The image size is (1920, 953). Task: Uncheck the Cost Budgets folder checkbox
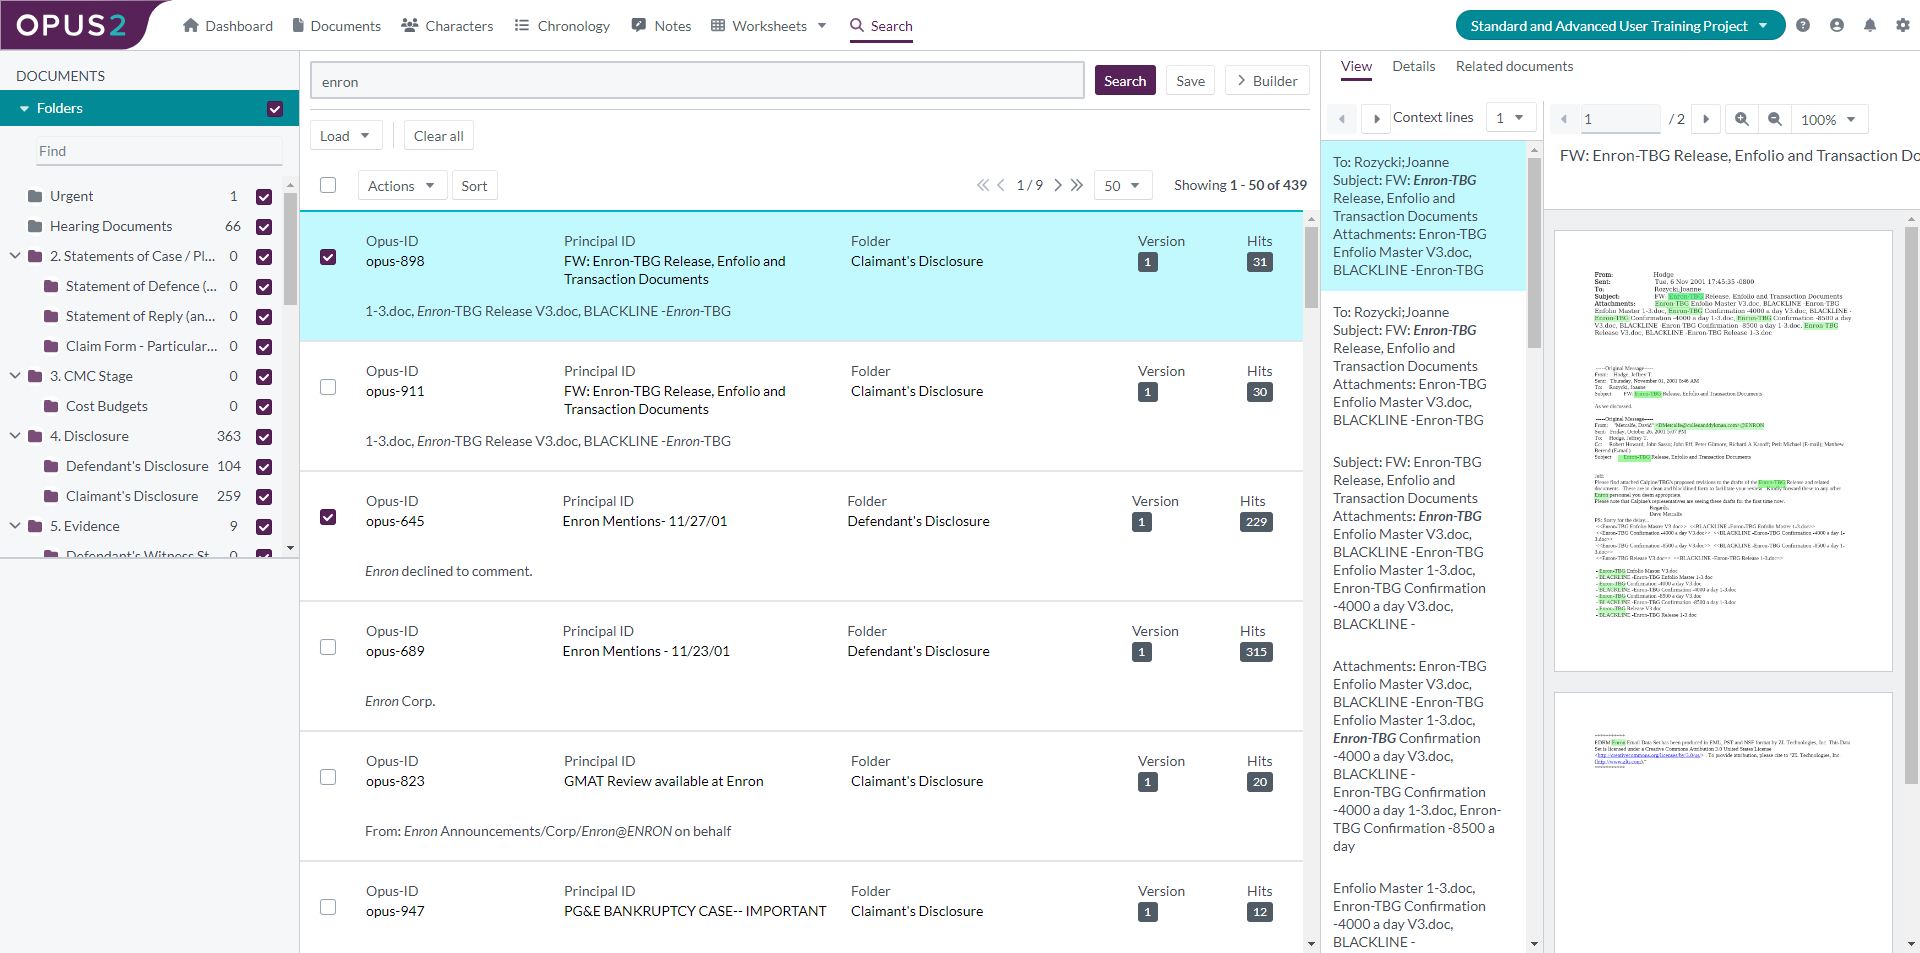click(x=264, y=407)
